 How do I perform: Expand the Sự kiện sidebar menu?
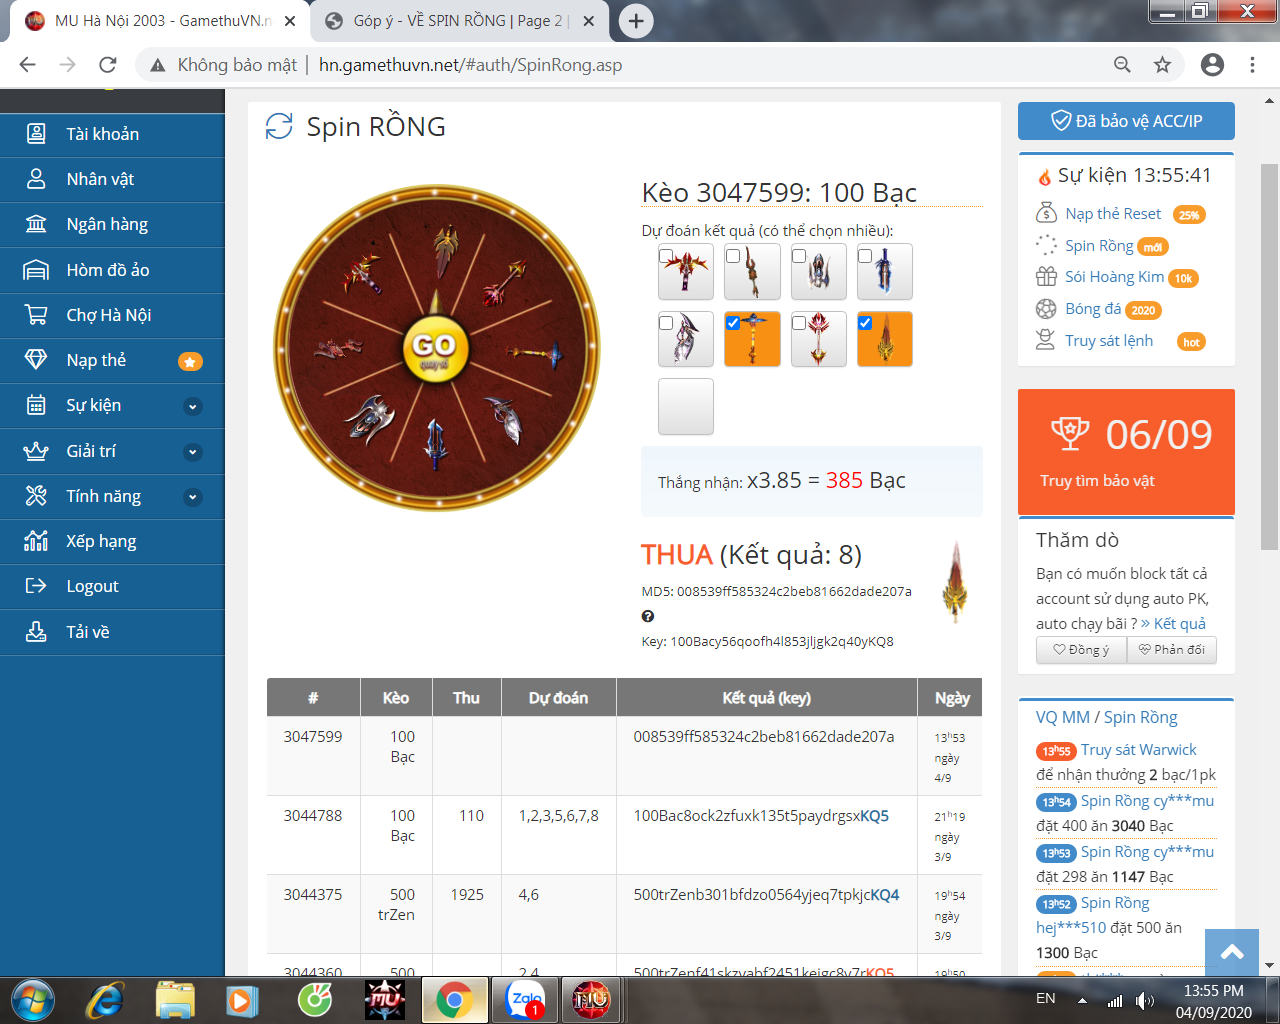(193, 406)
